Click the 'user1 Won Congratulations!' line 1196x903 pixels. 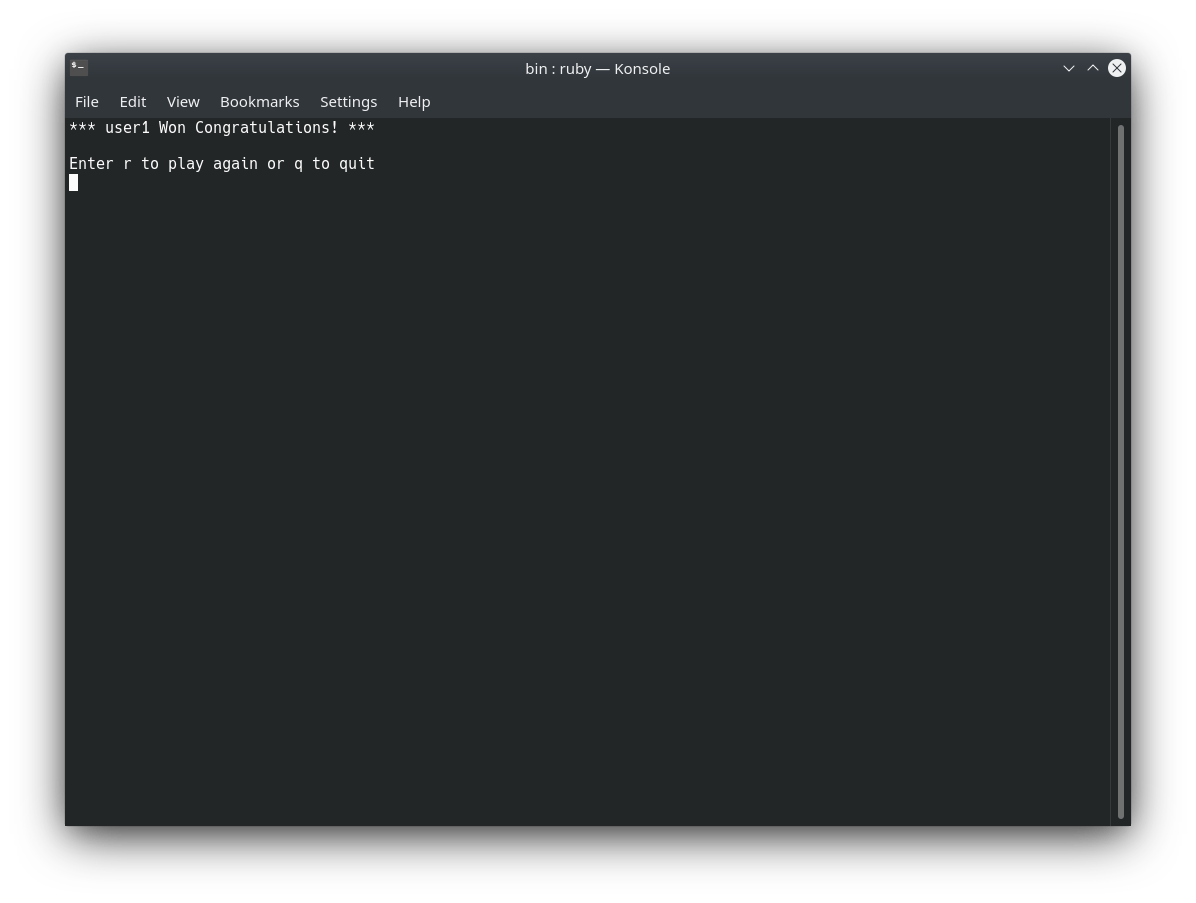click(x=222, y=127)
